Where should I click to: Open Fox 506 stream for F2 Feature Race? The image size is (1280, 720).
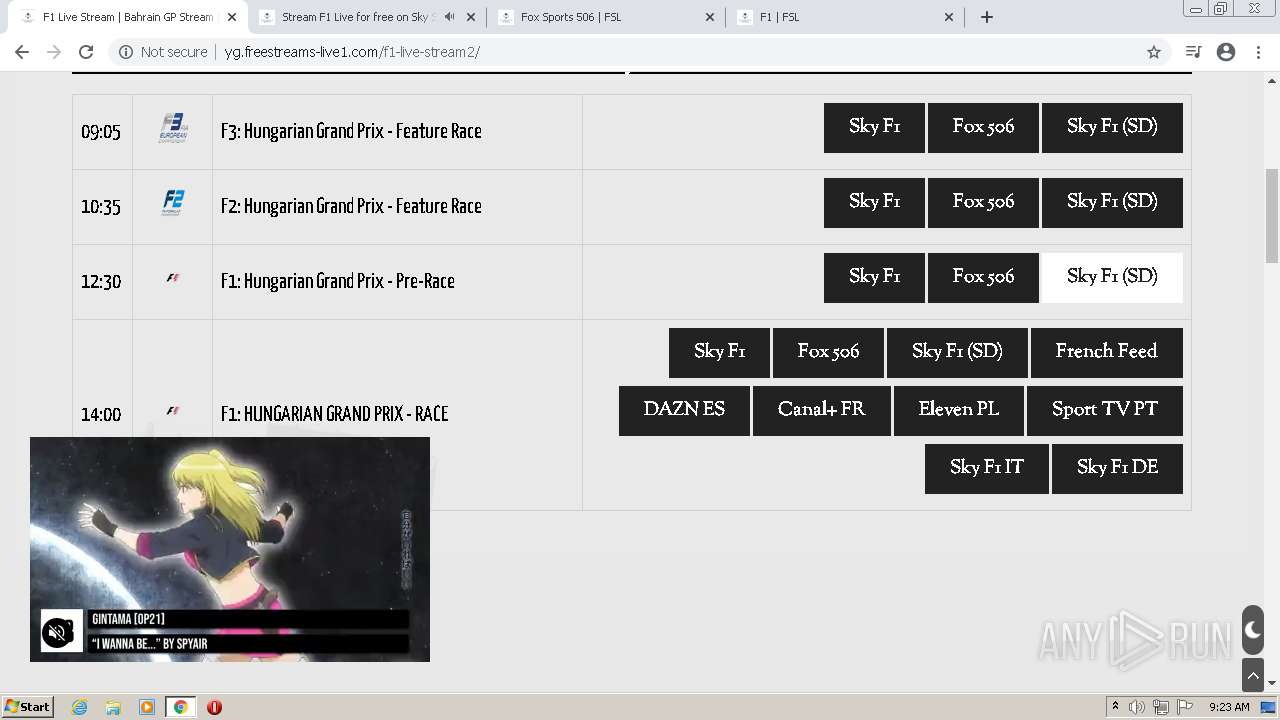983,203
